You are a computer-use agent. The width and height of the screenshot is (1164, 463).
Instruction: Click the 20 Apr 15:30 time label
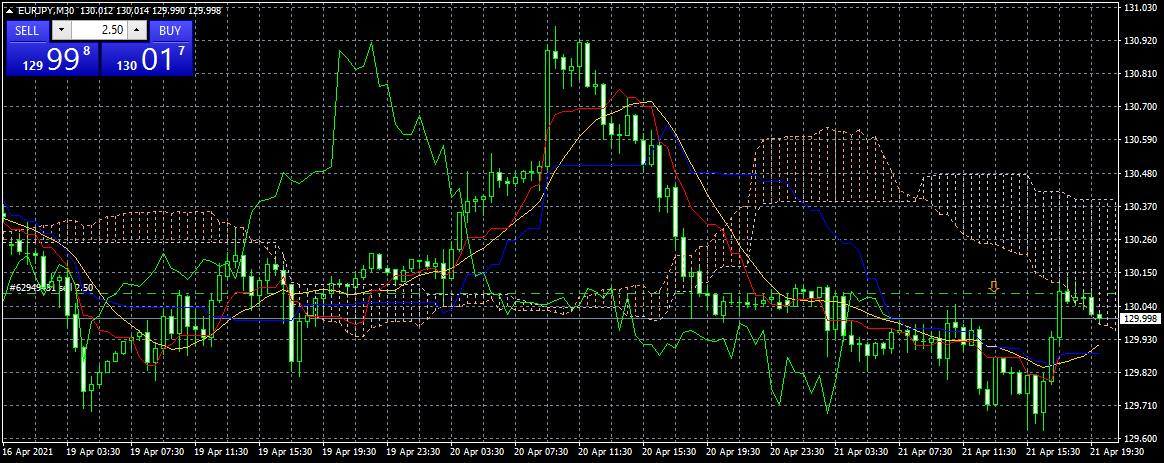pos(670,452)
